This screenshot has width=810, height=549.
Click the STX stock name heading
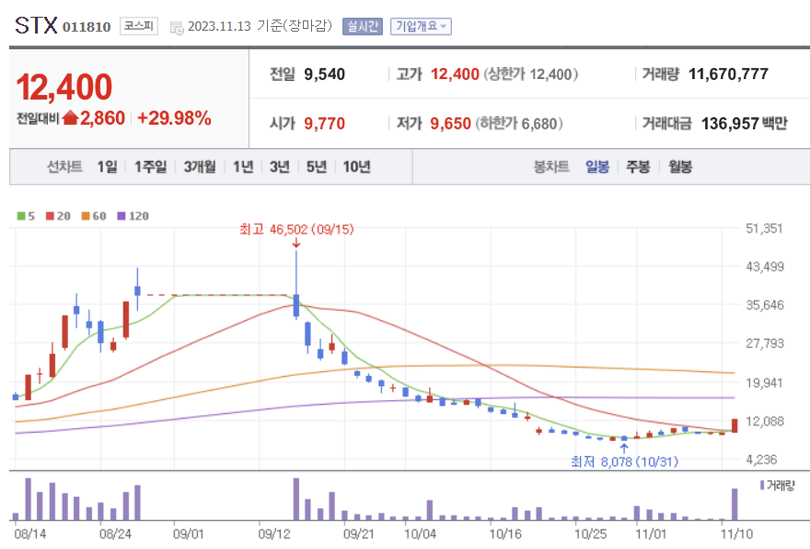pyautogui.click(x=36, y=25)
